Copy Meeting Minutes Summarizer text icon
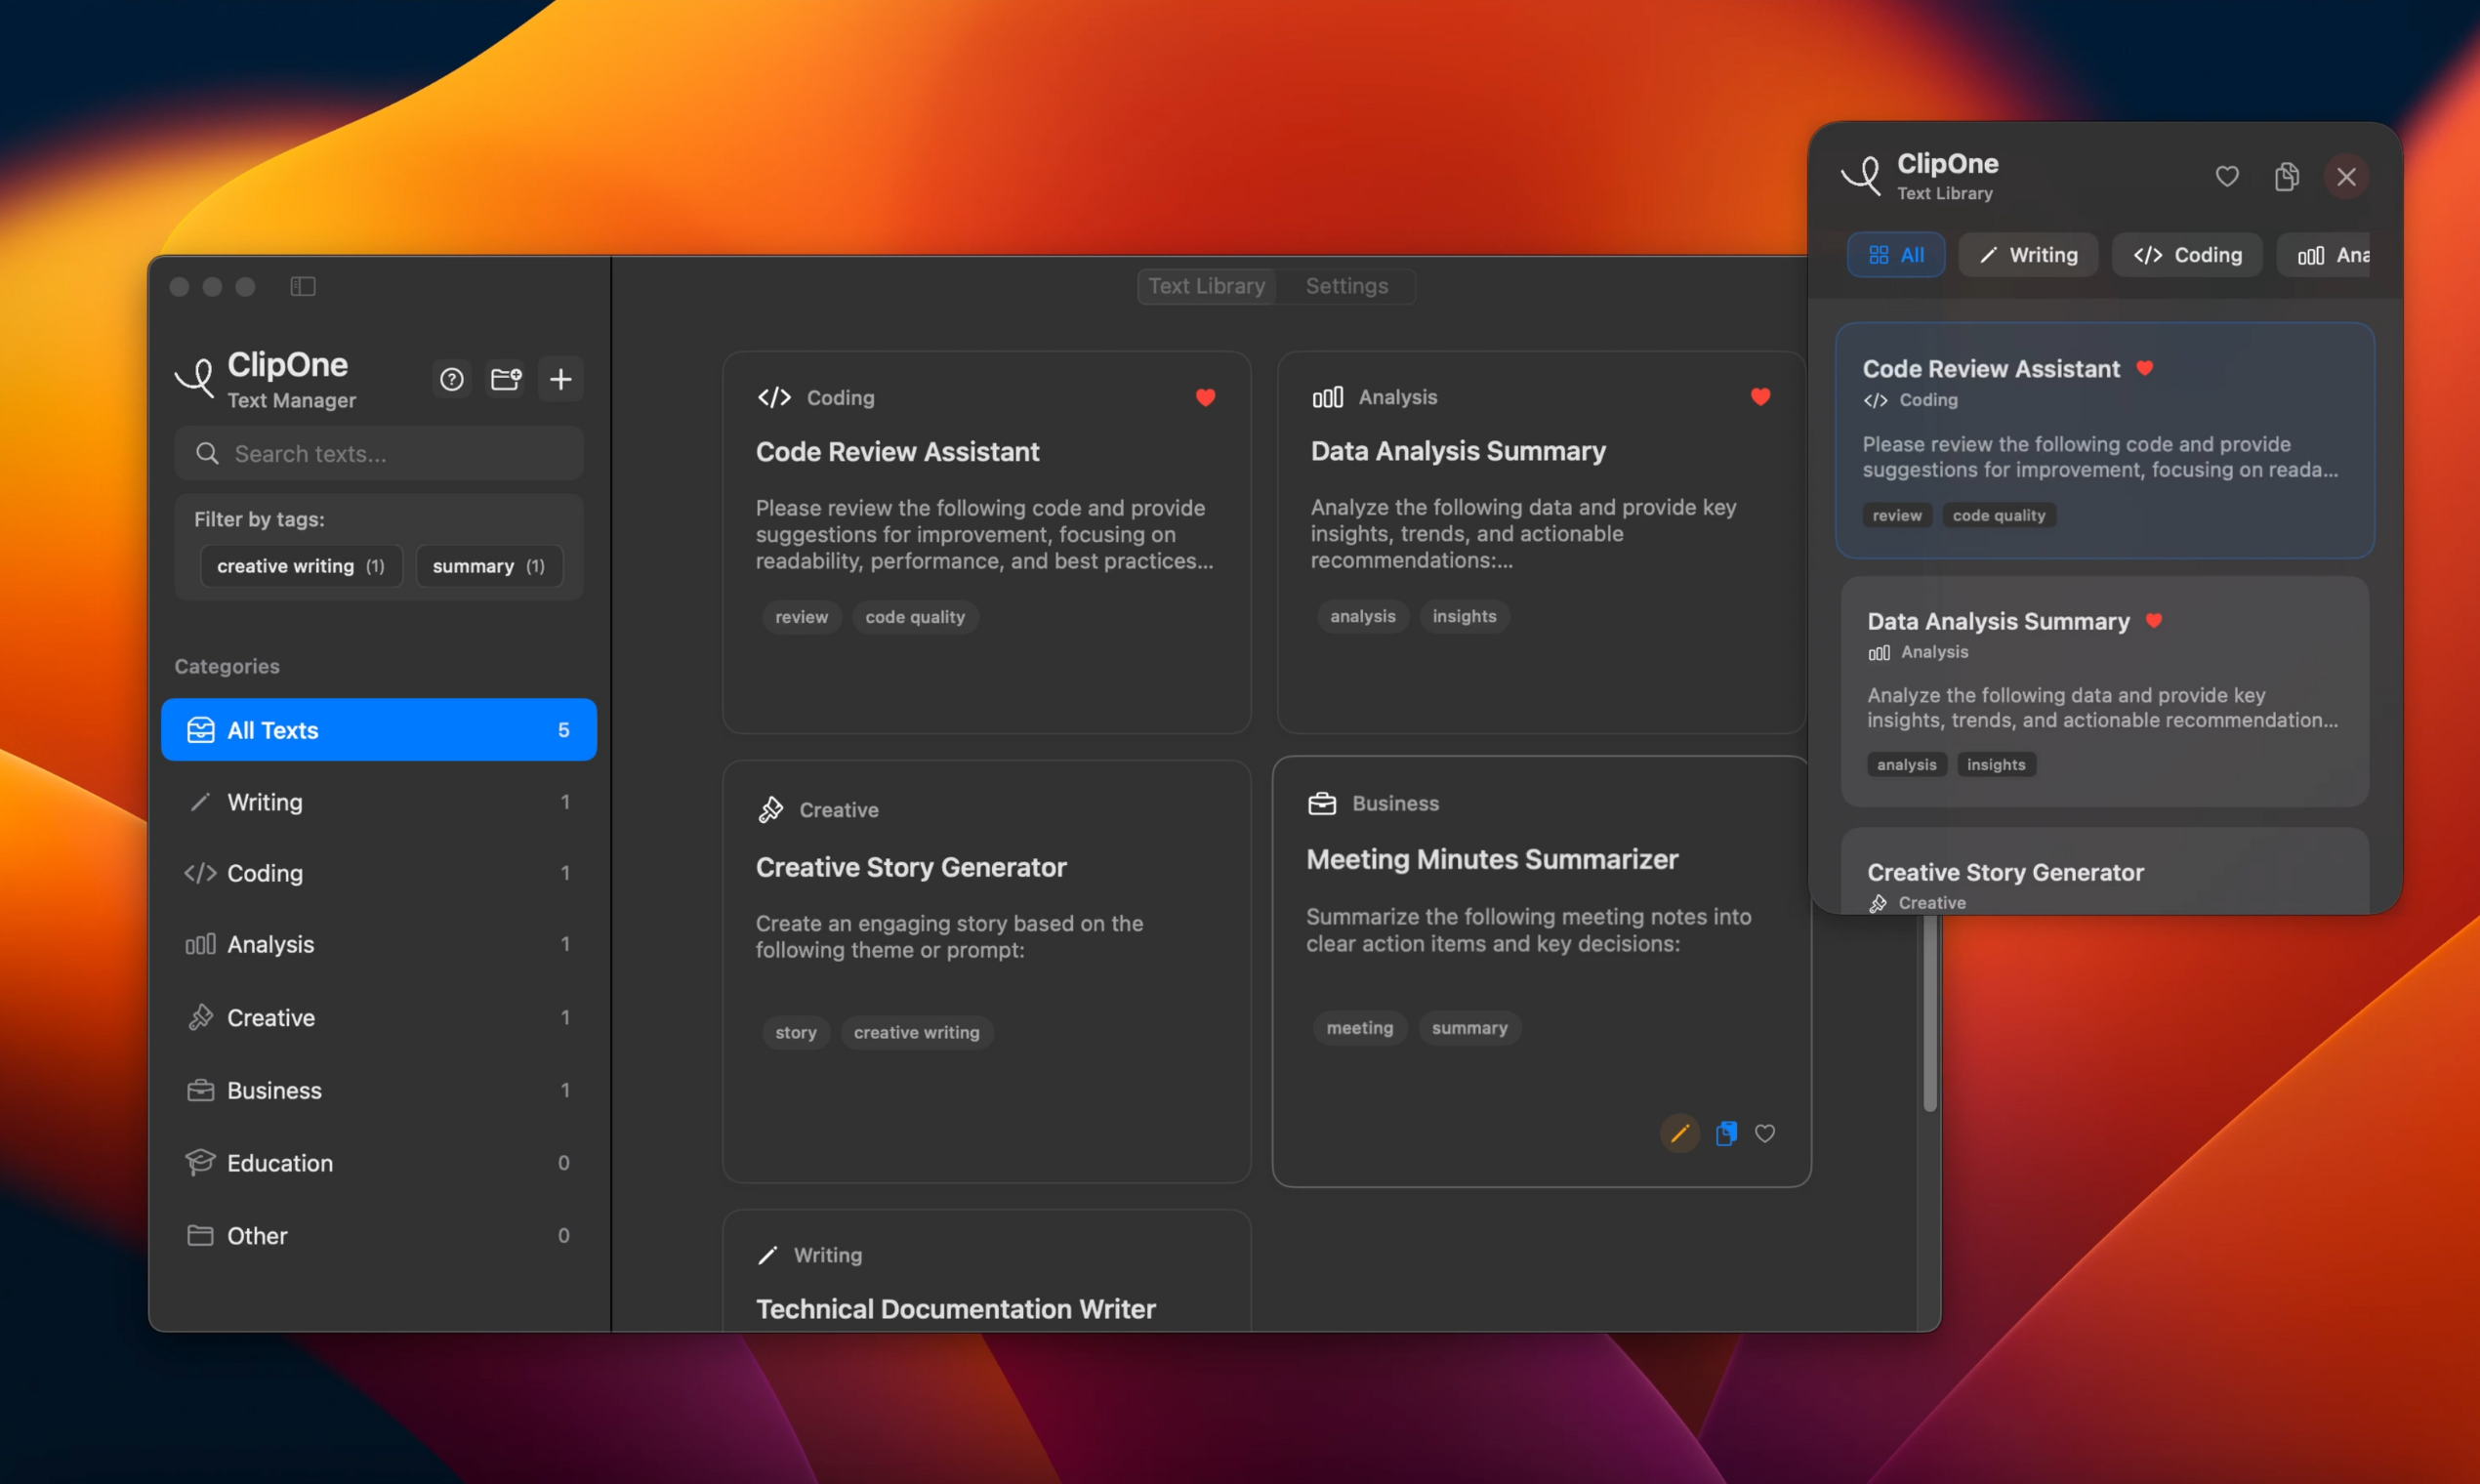 tap(1726, 1133)
